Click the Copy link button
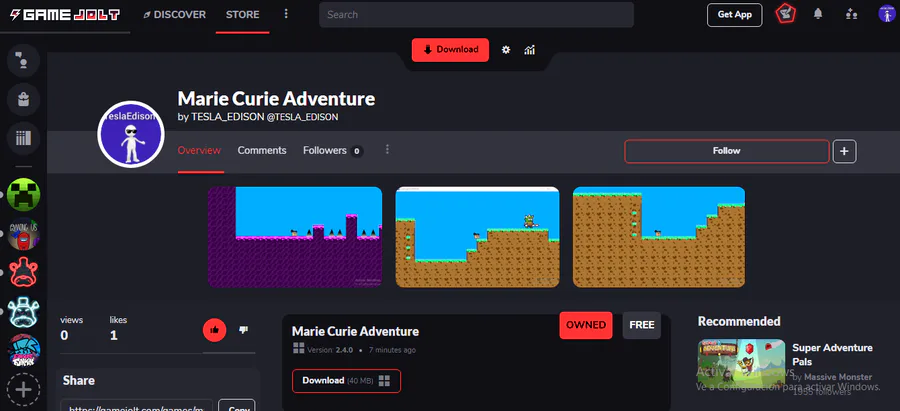 tap(237, 405)
